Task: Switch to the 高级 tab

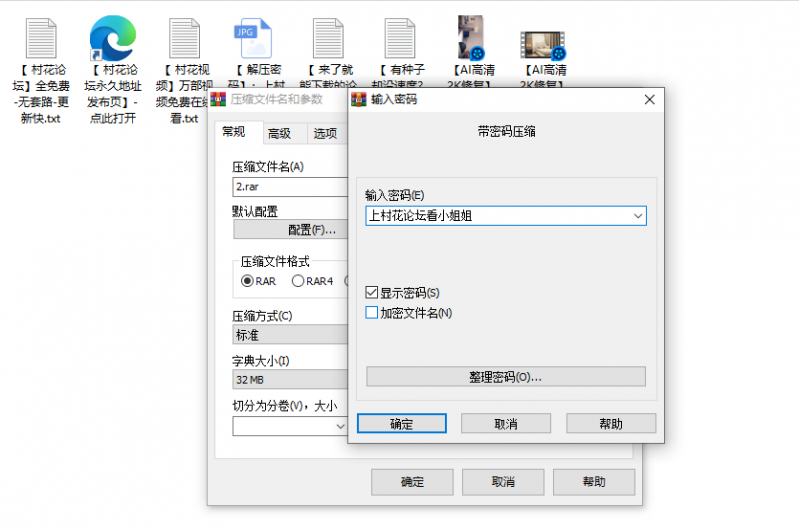Action: pos(279,134)
